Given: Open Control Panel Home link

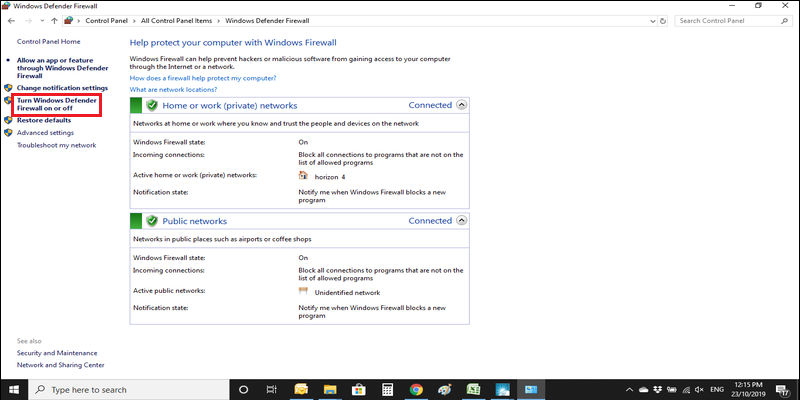Looking at the screenshot, I should coord(48,41).
